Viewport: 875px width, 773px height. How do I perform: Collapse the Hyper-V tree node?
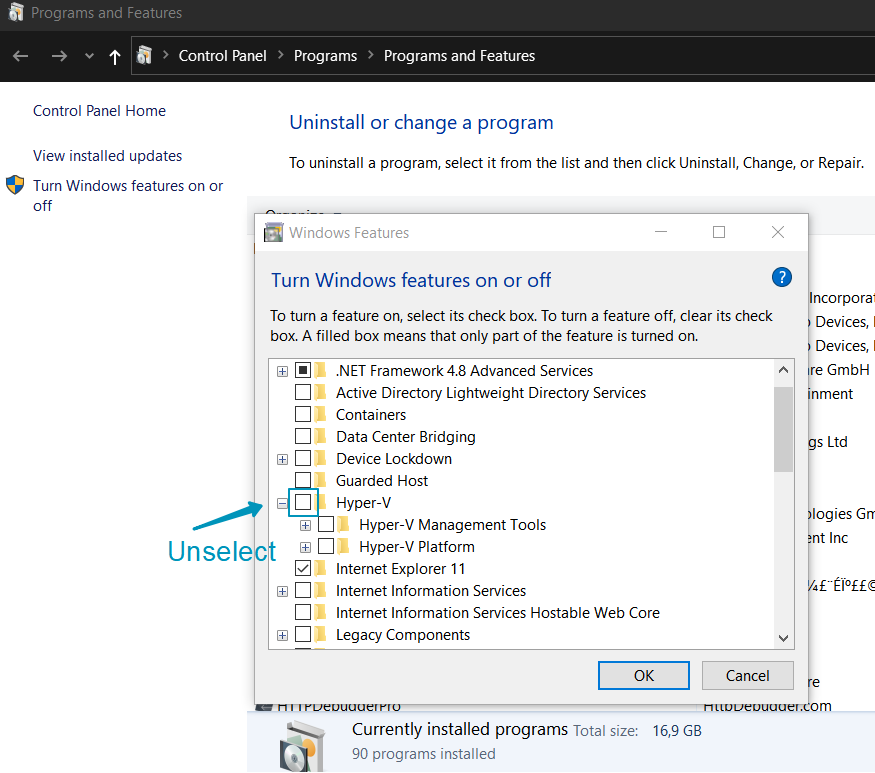tap(282, 503)
